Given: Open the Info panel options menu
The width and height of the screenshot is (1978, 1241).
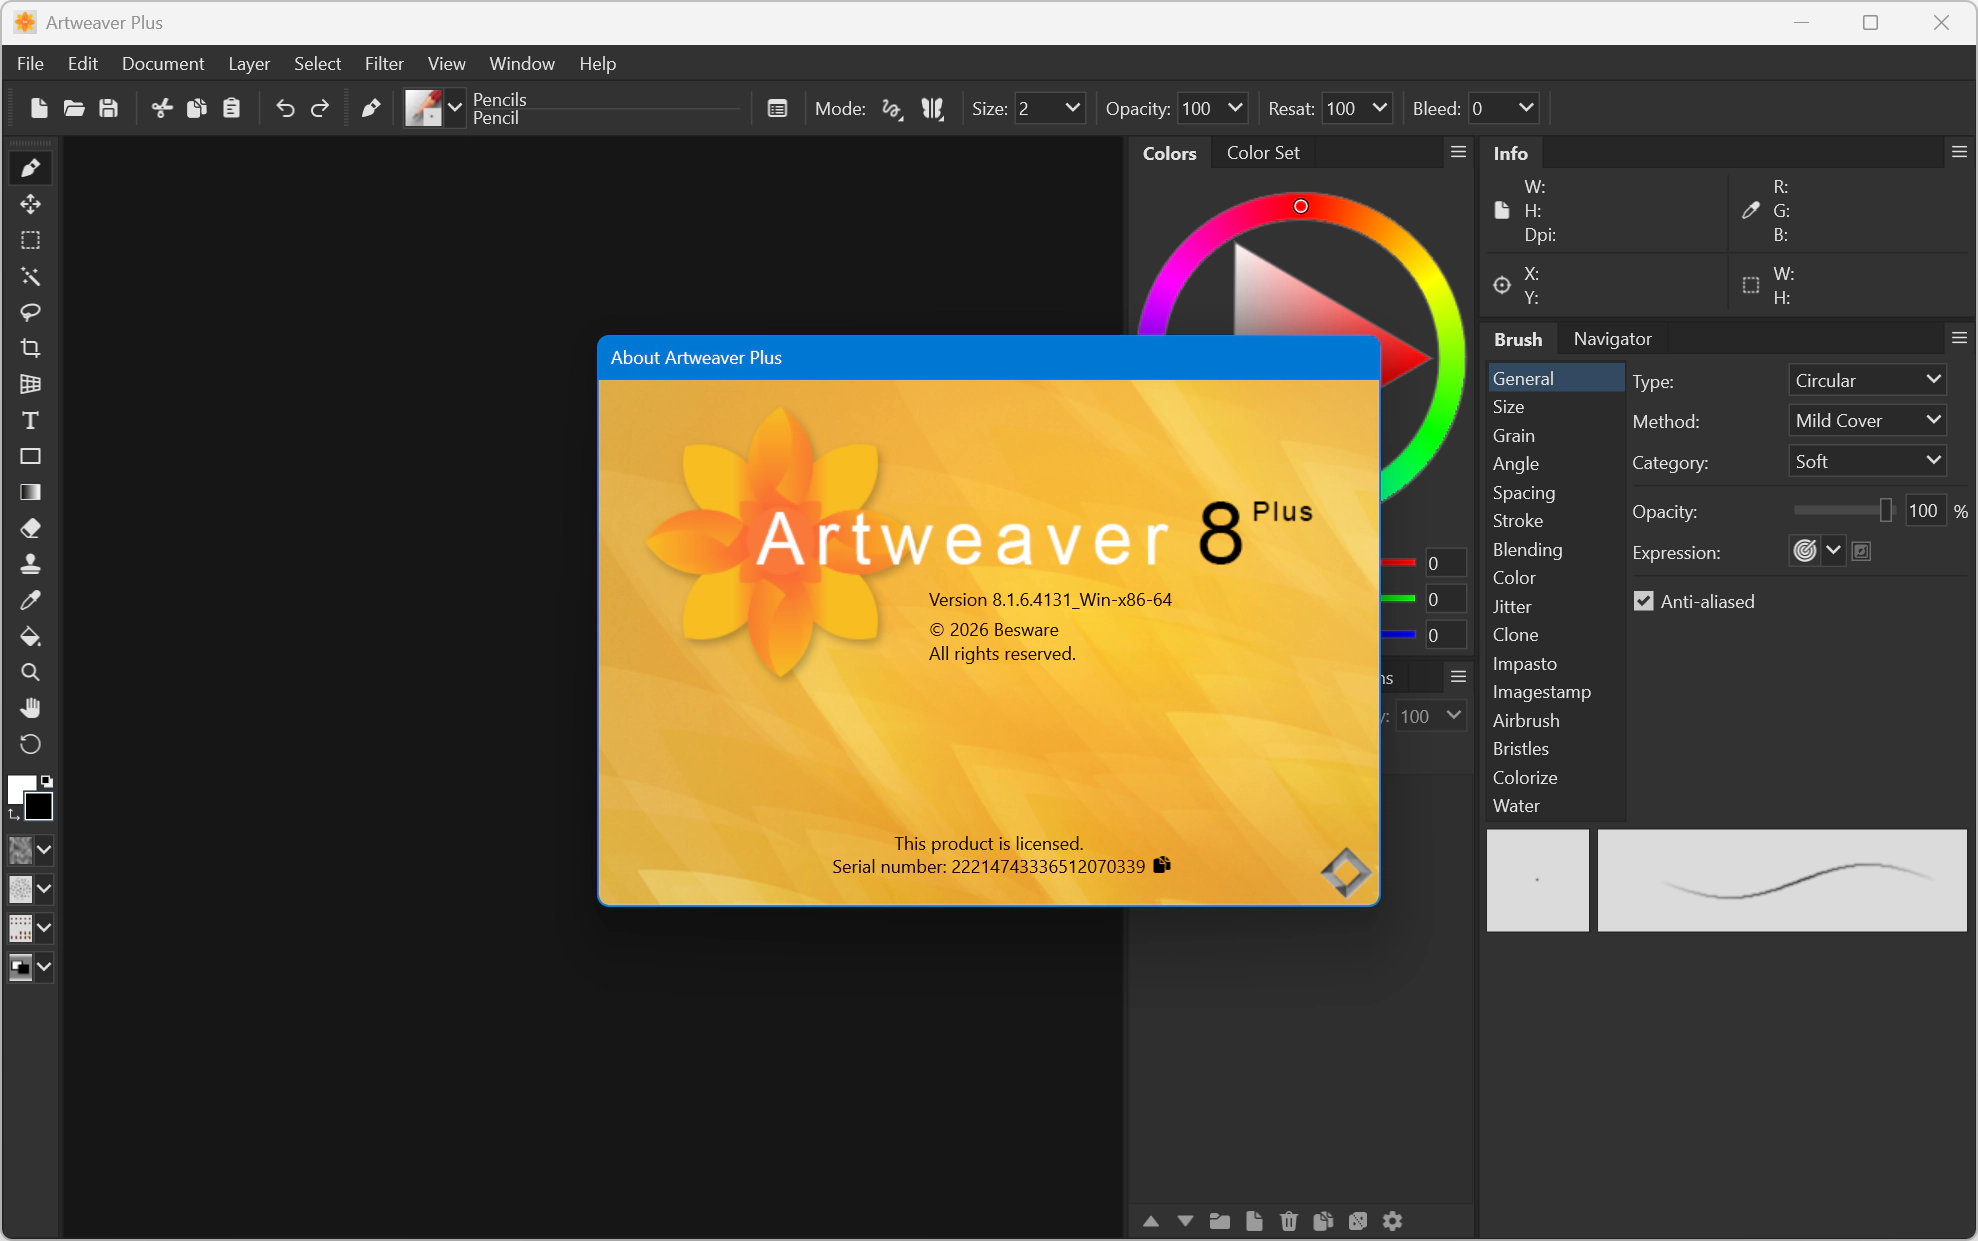Looking at the screenshot, I should click(x=1959, y=152).
